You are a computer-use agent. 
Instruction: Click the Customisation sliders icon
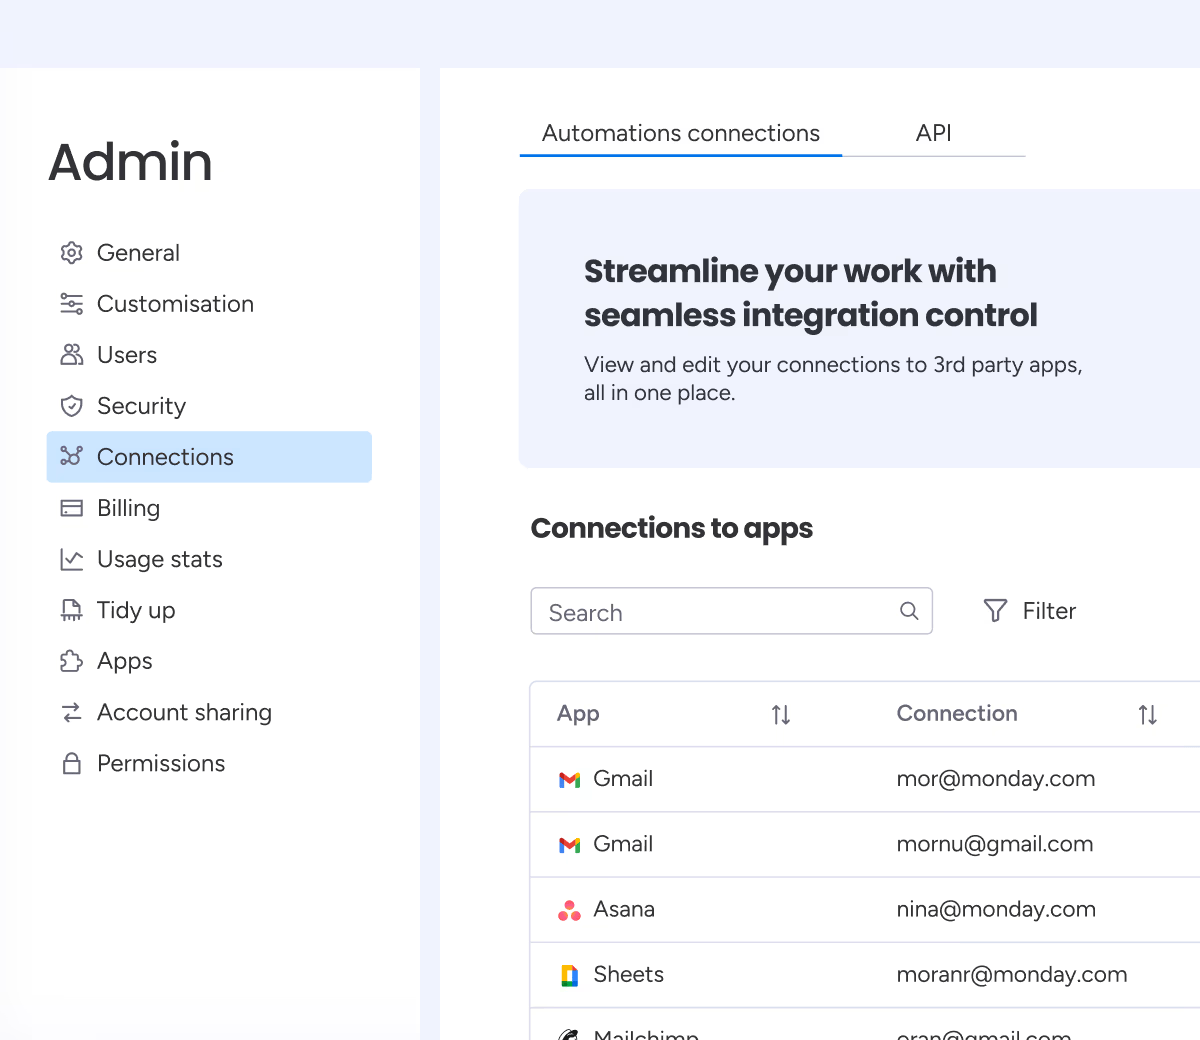pyautogui.click(x=71, y=304)
